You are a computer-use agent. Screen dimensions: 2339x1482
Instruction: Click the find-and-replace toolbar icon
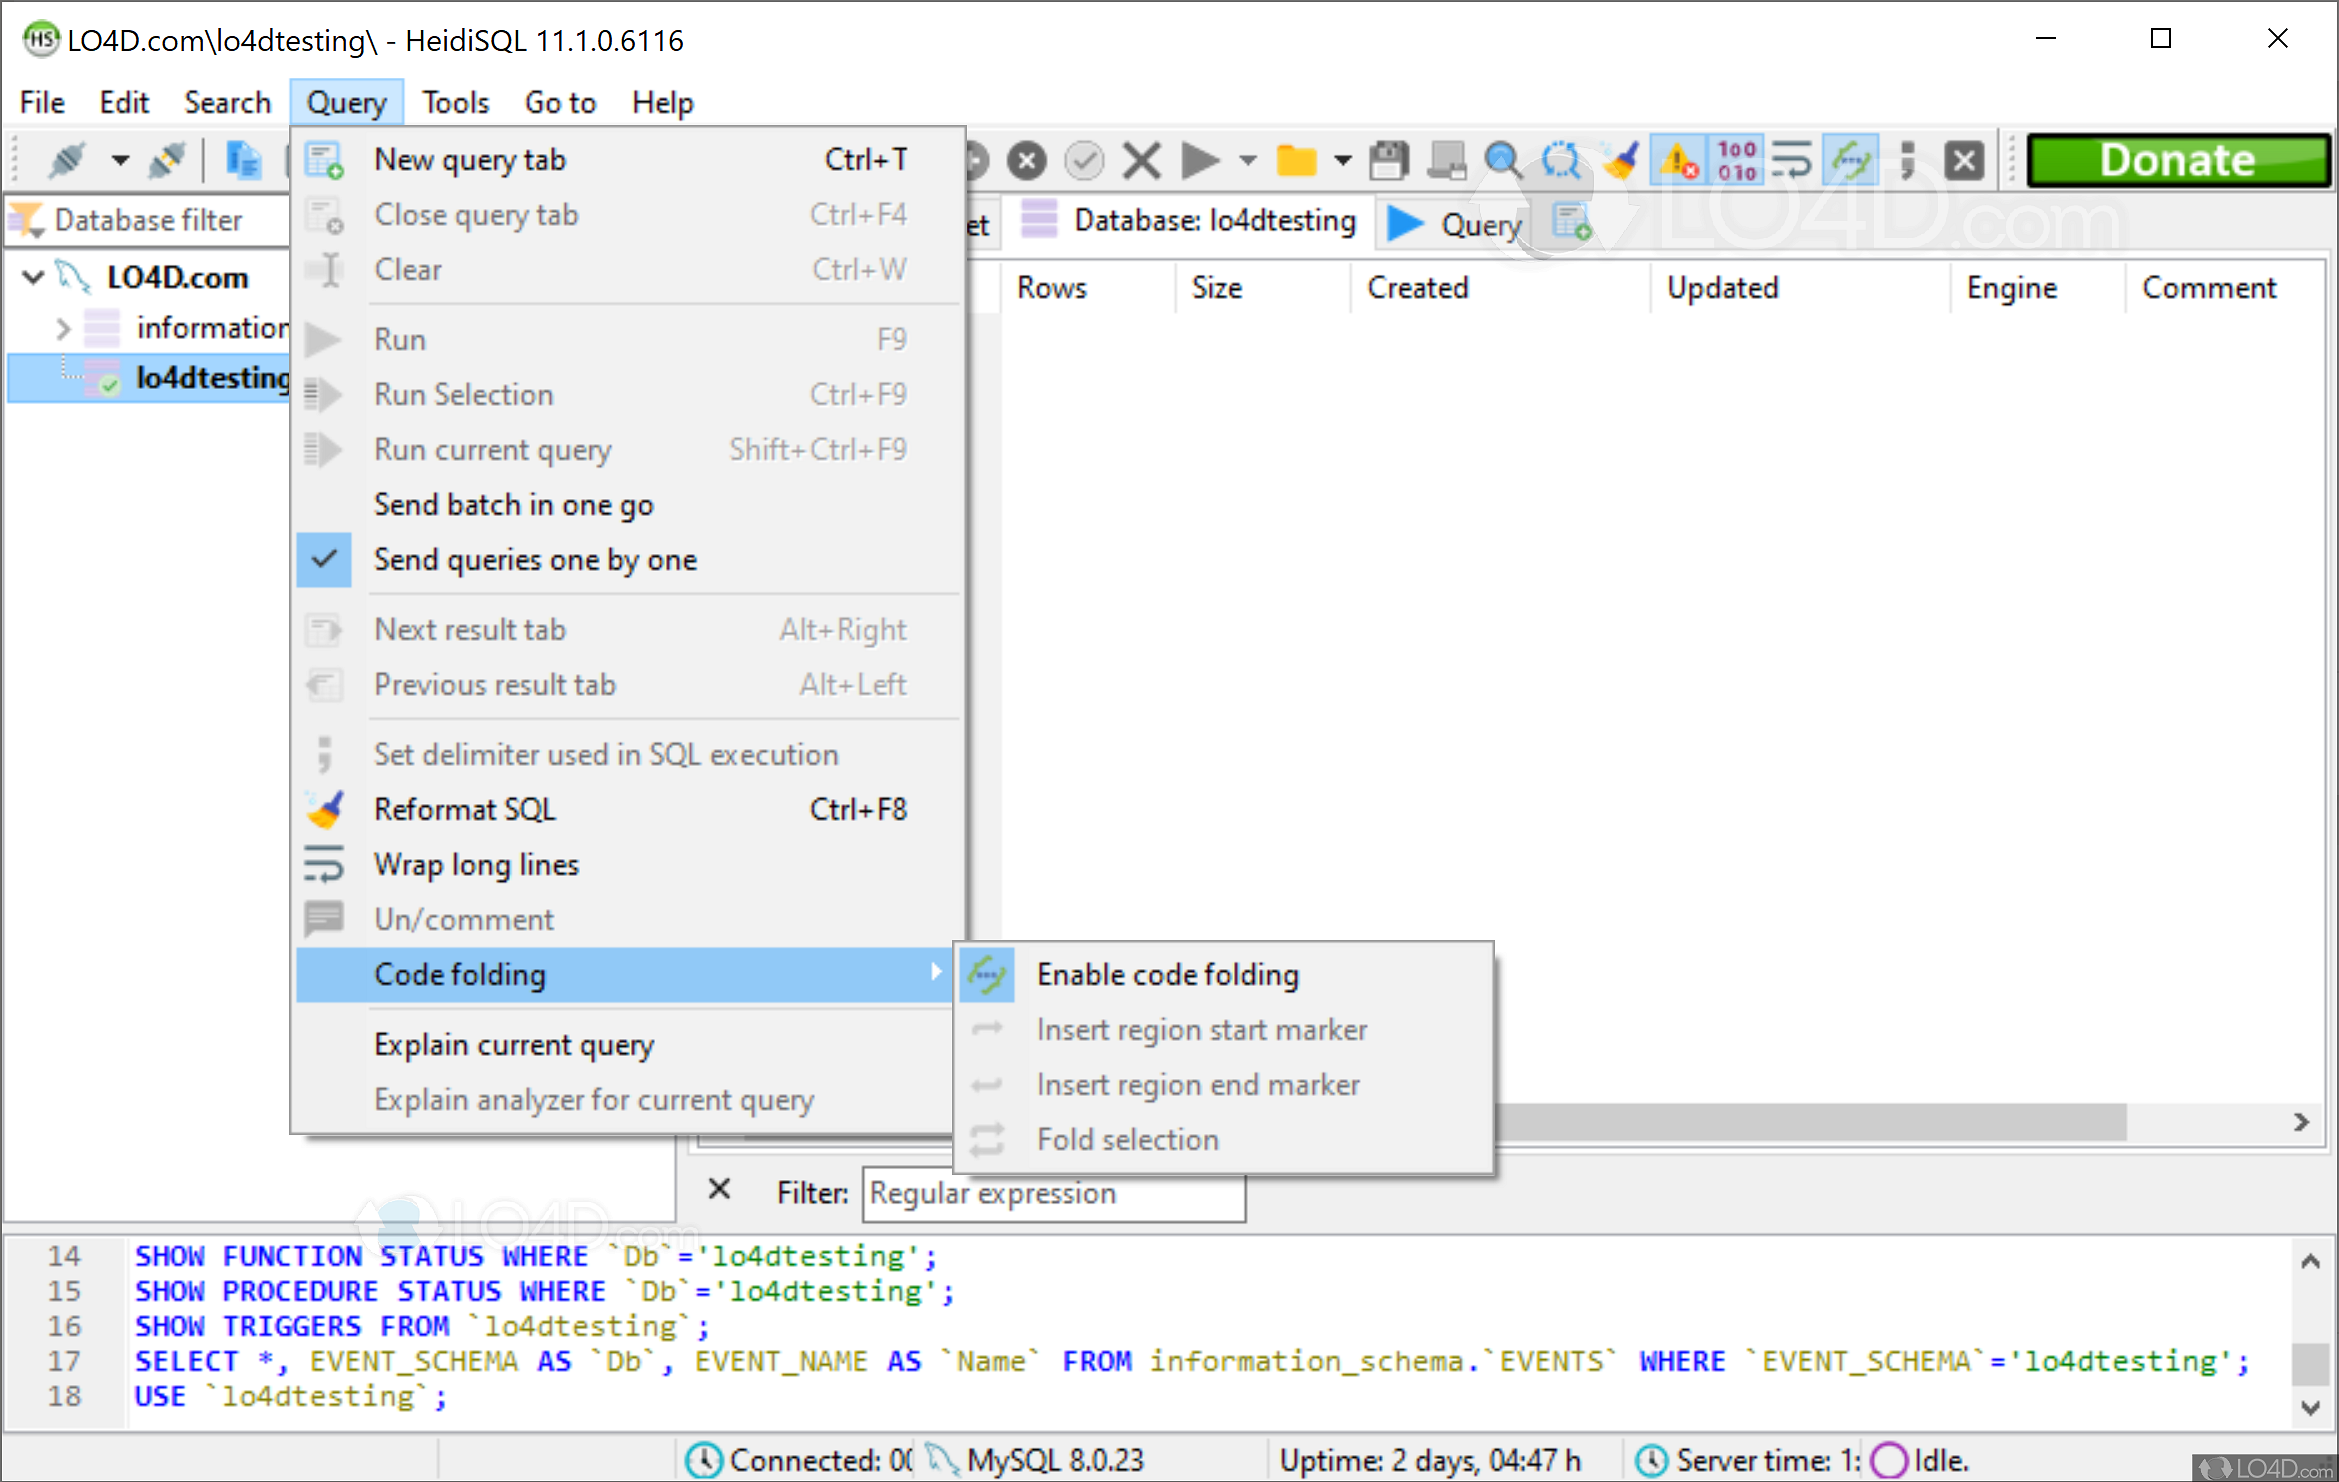coord(1560,160)
